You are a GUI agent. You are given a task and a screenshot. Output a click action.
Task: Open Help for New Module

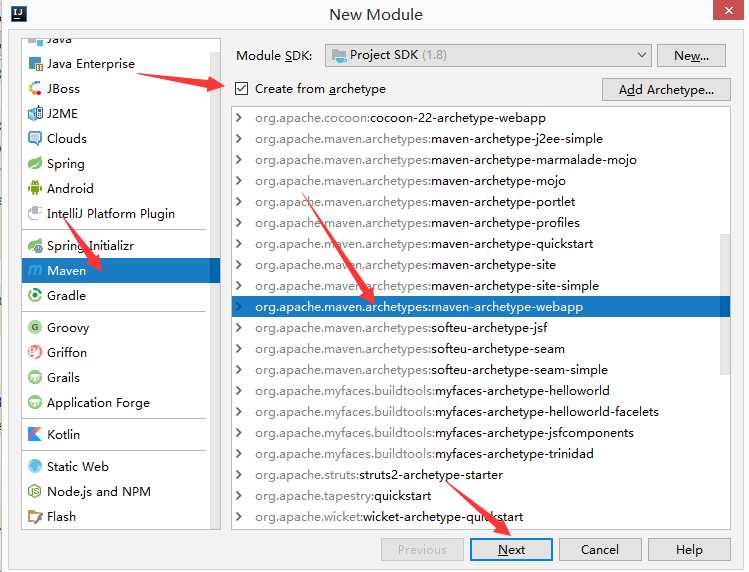pyautogui.click(x=689, y=550)
